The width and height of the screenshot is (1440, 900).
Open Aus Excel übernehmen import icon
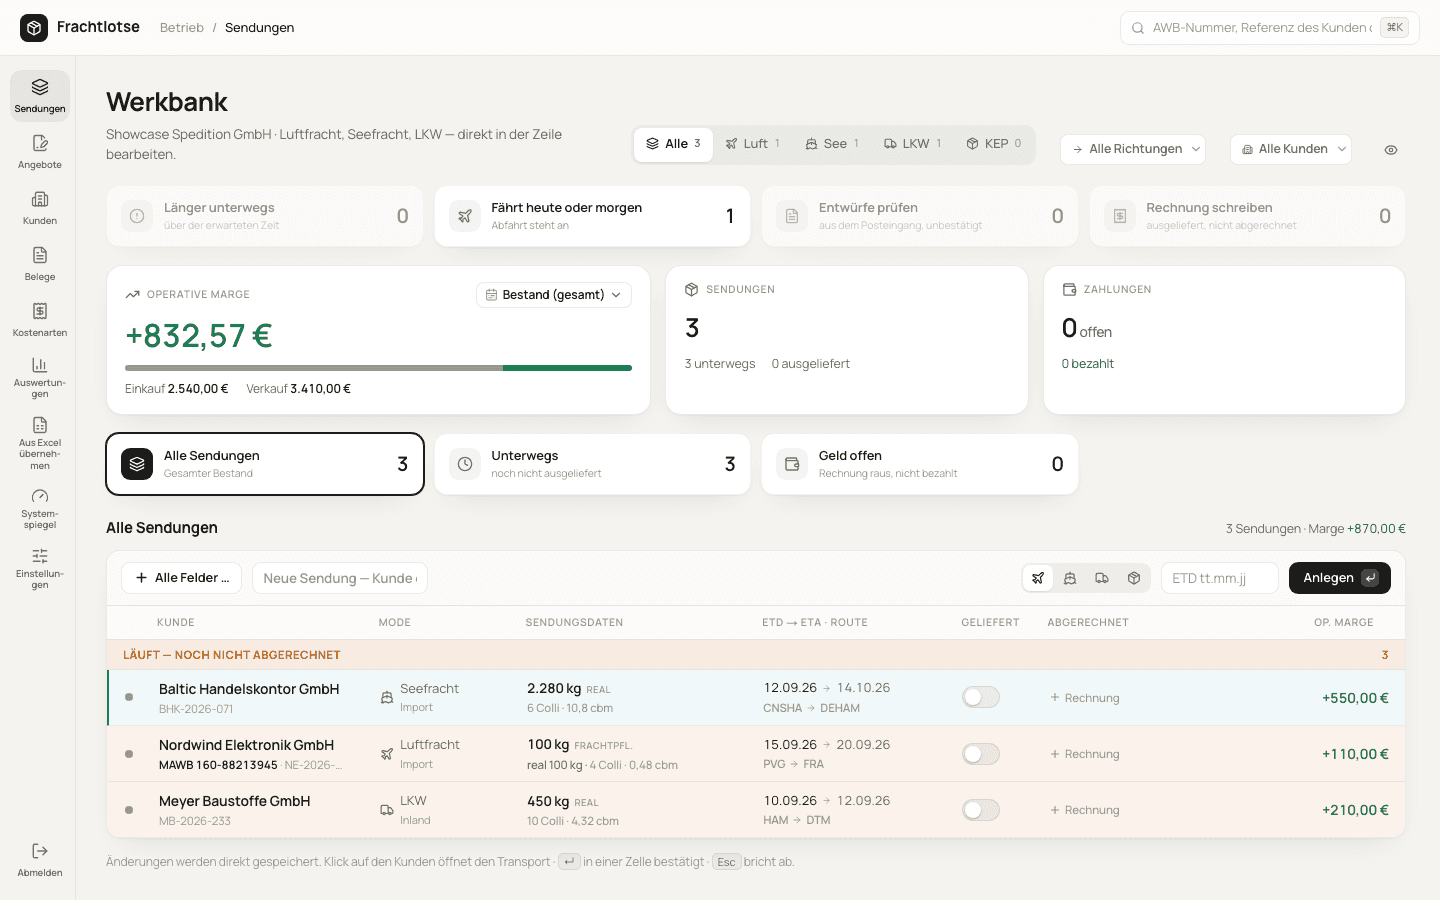click(x=40, y=425)
